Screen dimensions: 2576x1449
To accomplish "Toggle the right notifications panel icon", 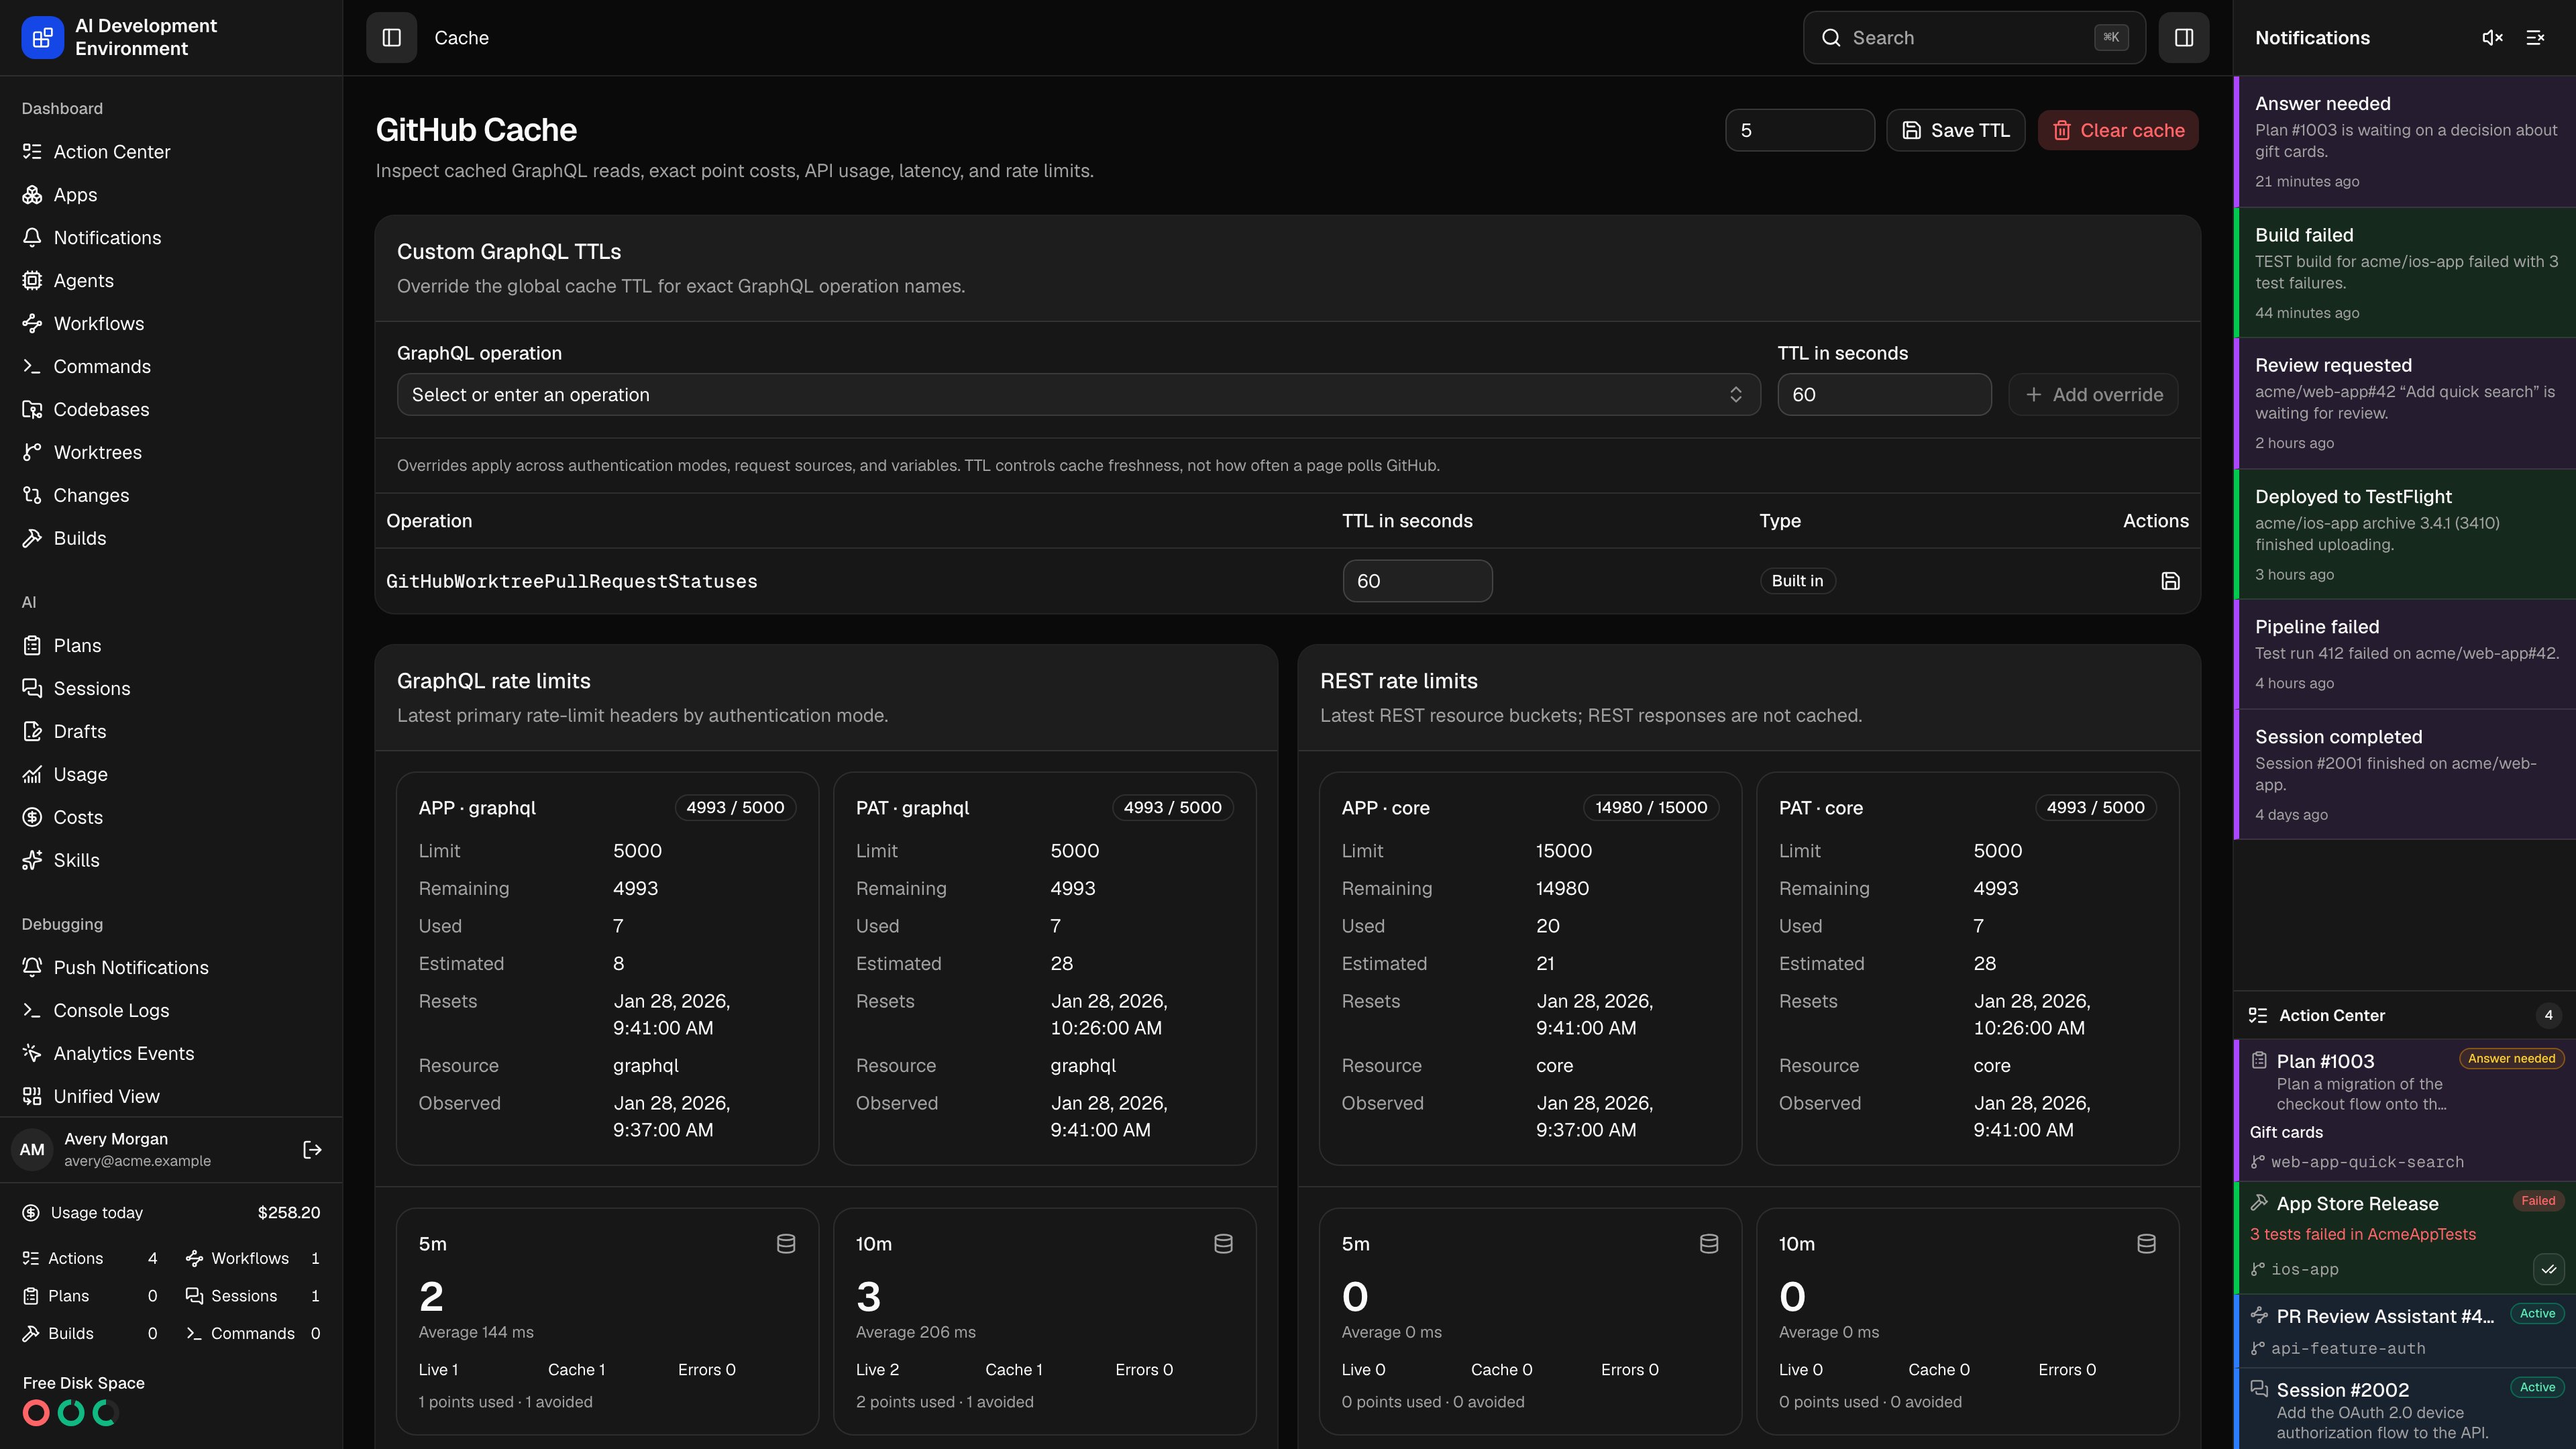I will 2183,38.
